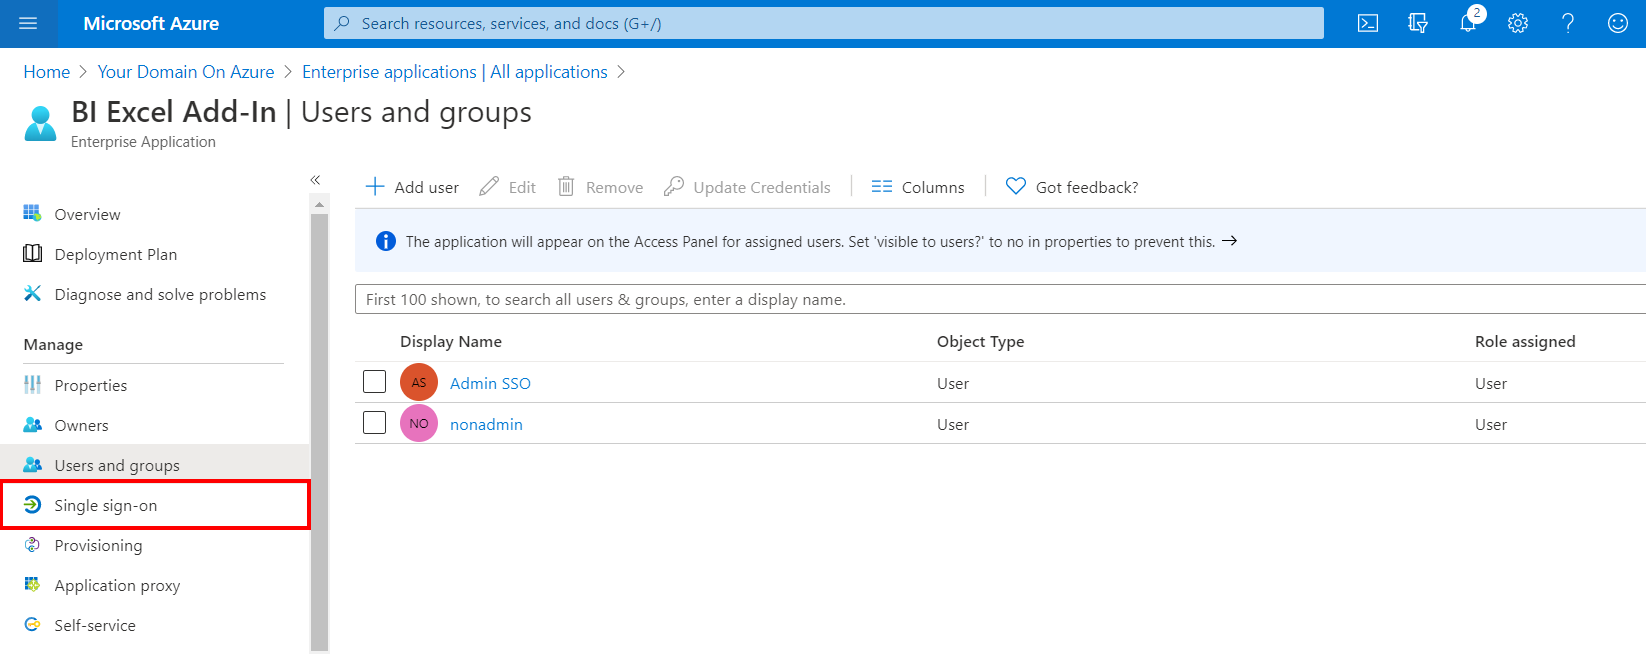
Task: Click the chevron after All applications breadcrumb
Action: 621,72
